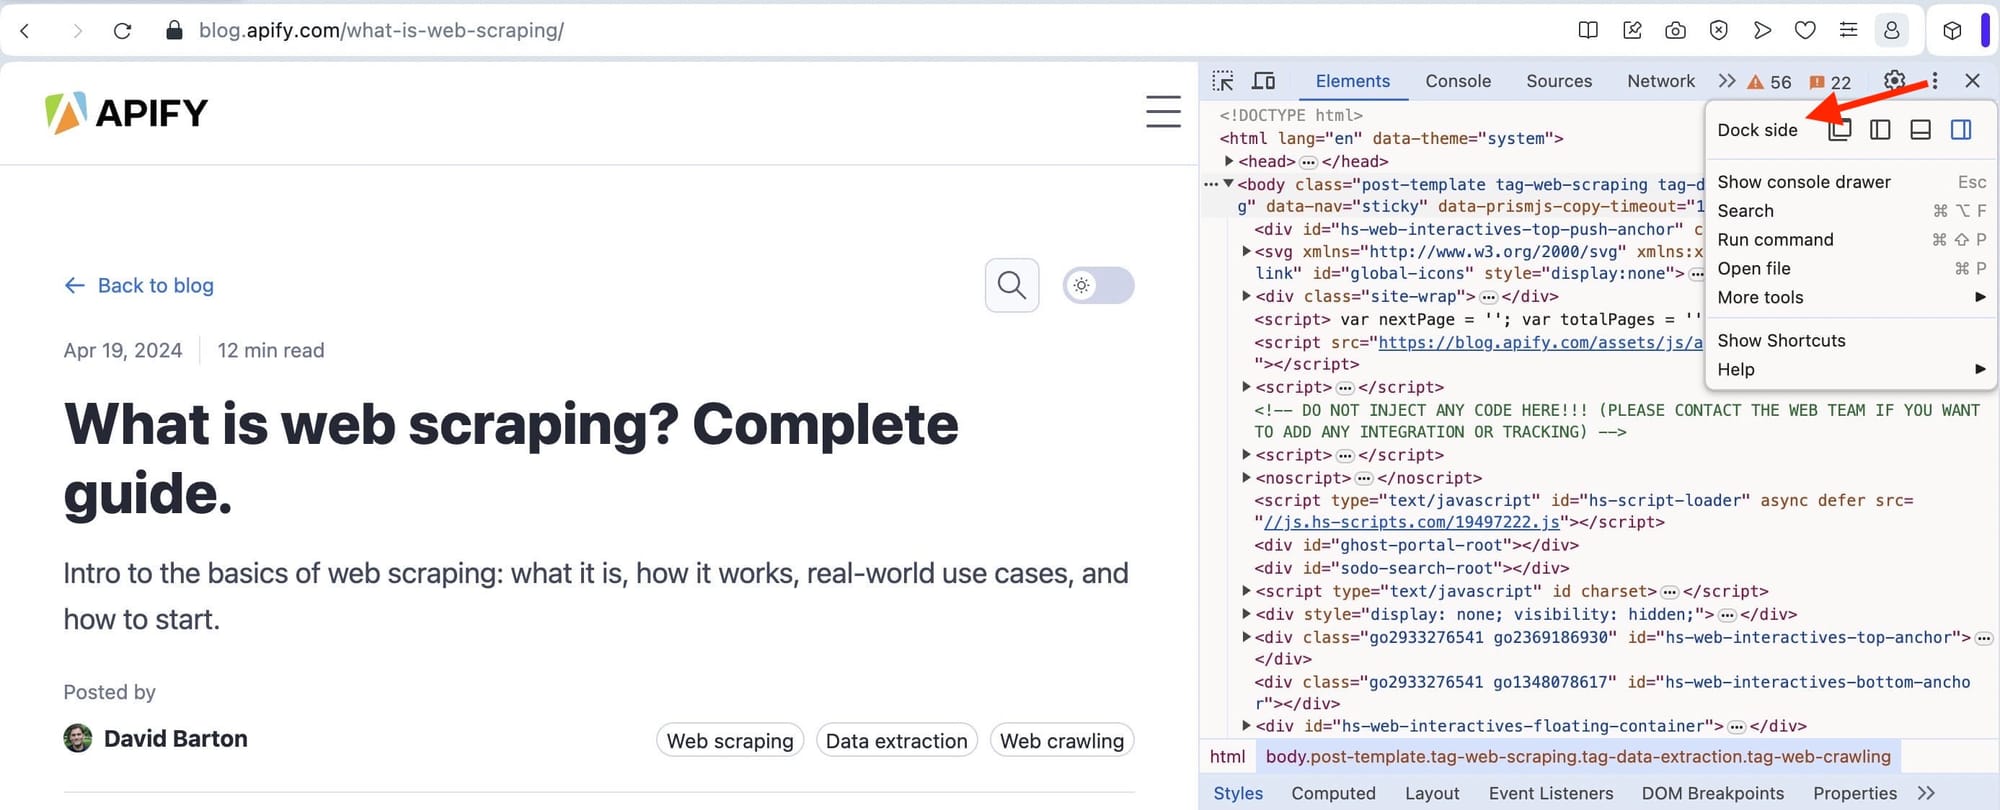
Task: Choose Open file menu item
Action: 1851,268
